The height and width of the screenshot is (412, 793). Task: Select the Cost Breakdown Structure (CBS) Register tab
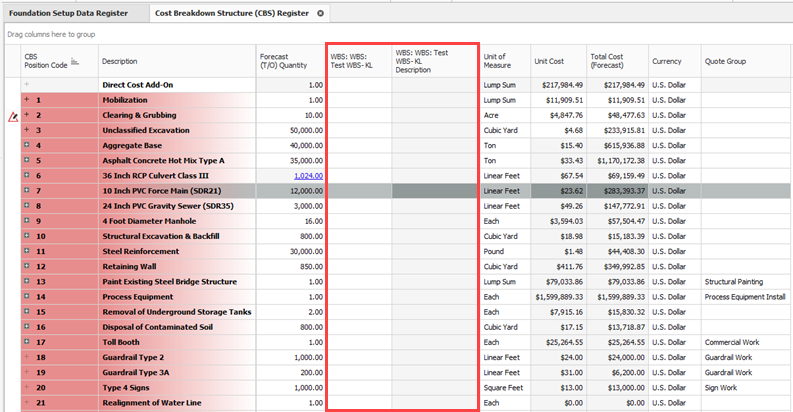[x=229, y=14]
